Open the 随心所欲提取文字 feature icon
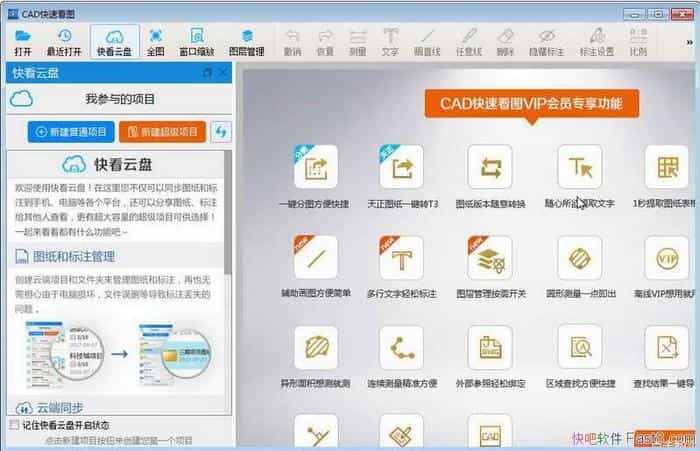The height and width of the screenshot is (451, 700). pos(580,167)
